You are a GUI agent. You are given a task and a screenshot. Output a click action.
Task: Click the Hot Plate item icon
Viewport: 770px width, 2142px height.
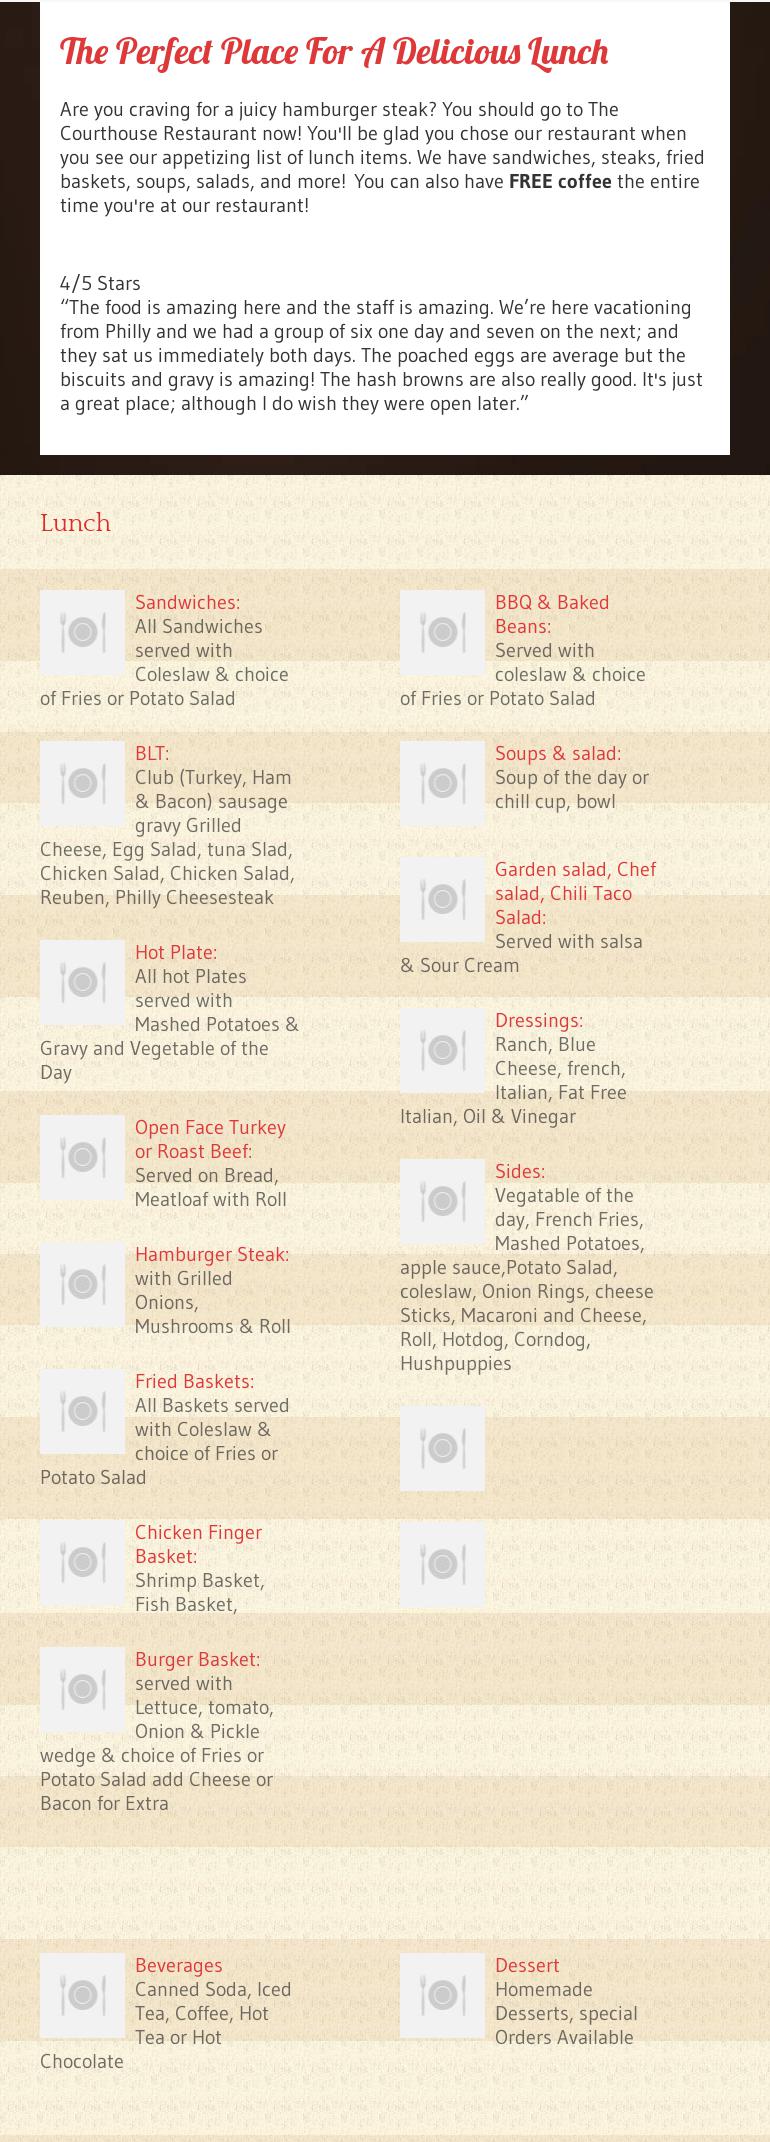[x=82, y=982]
